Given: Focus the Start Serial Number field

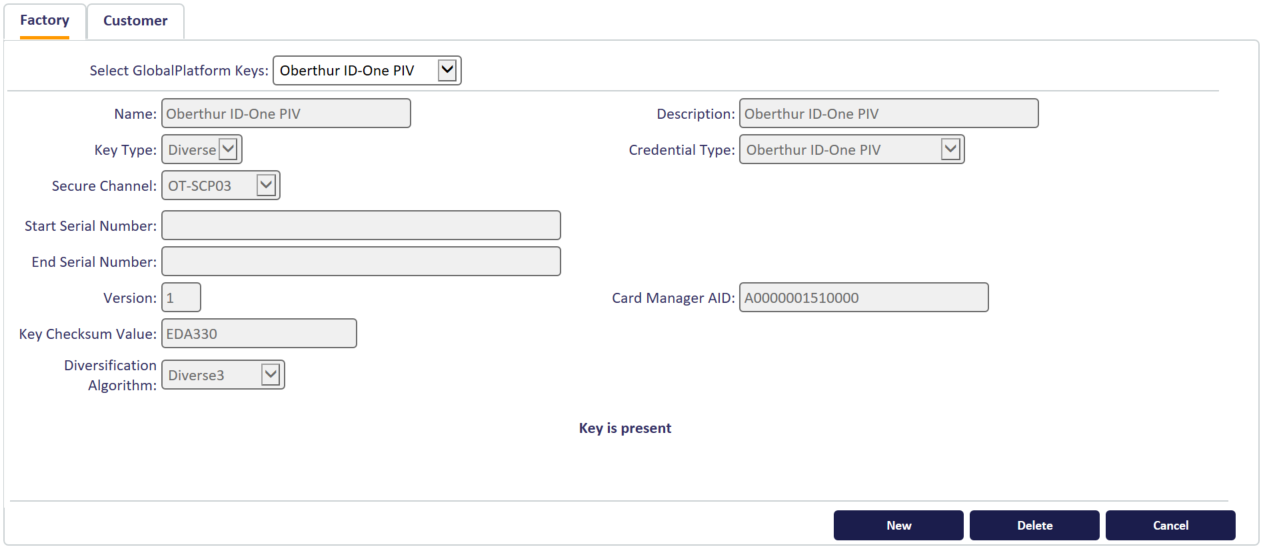Looking at the screenshot, I should (361, 225).
